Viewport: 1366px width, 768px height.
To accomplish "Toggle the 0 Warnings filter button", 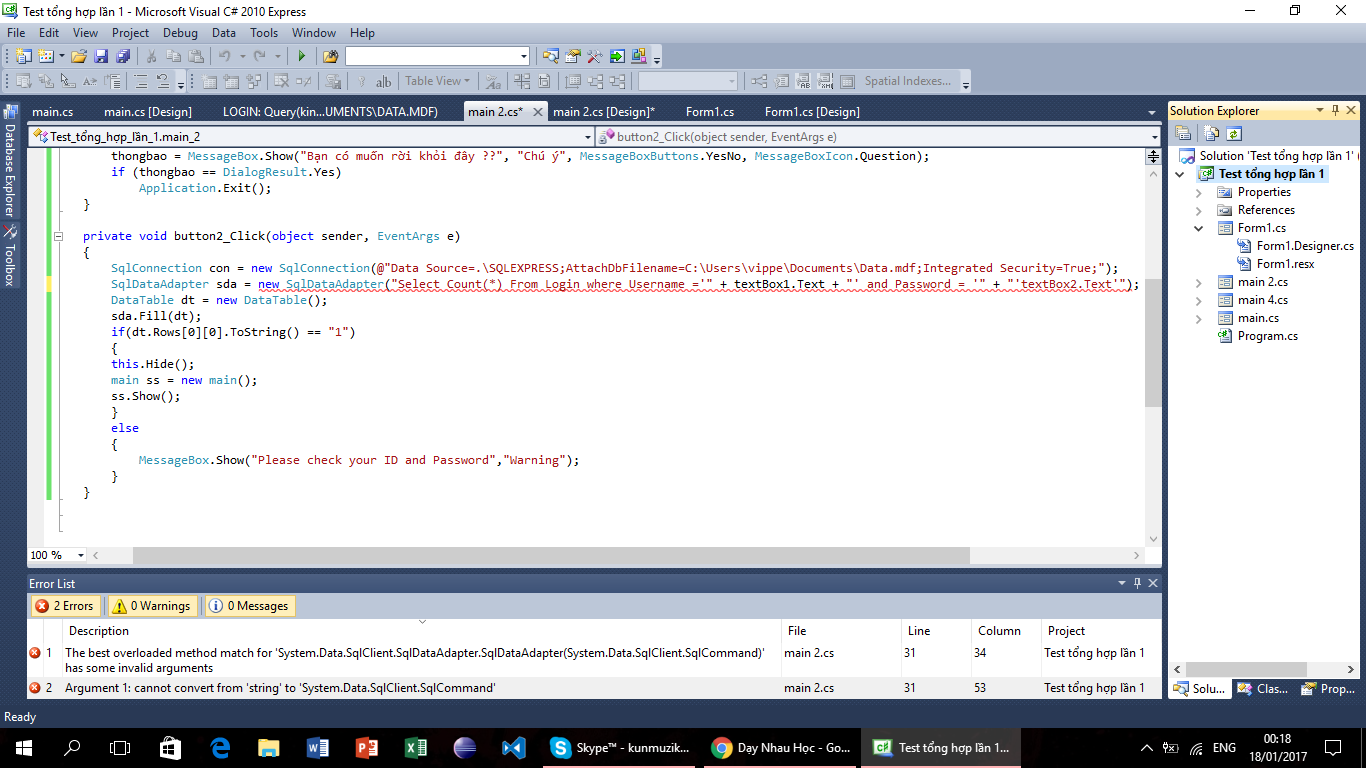I will coord(153,606).
